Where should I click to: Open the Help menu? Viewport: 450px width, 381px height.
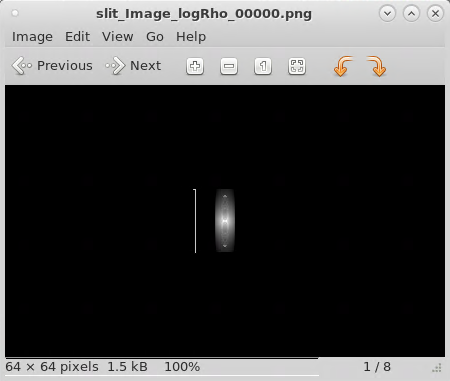click(191, 37)
